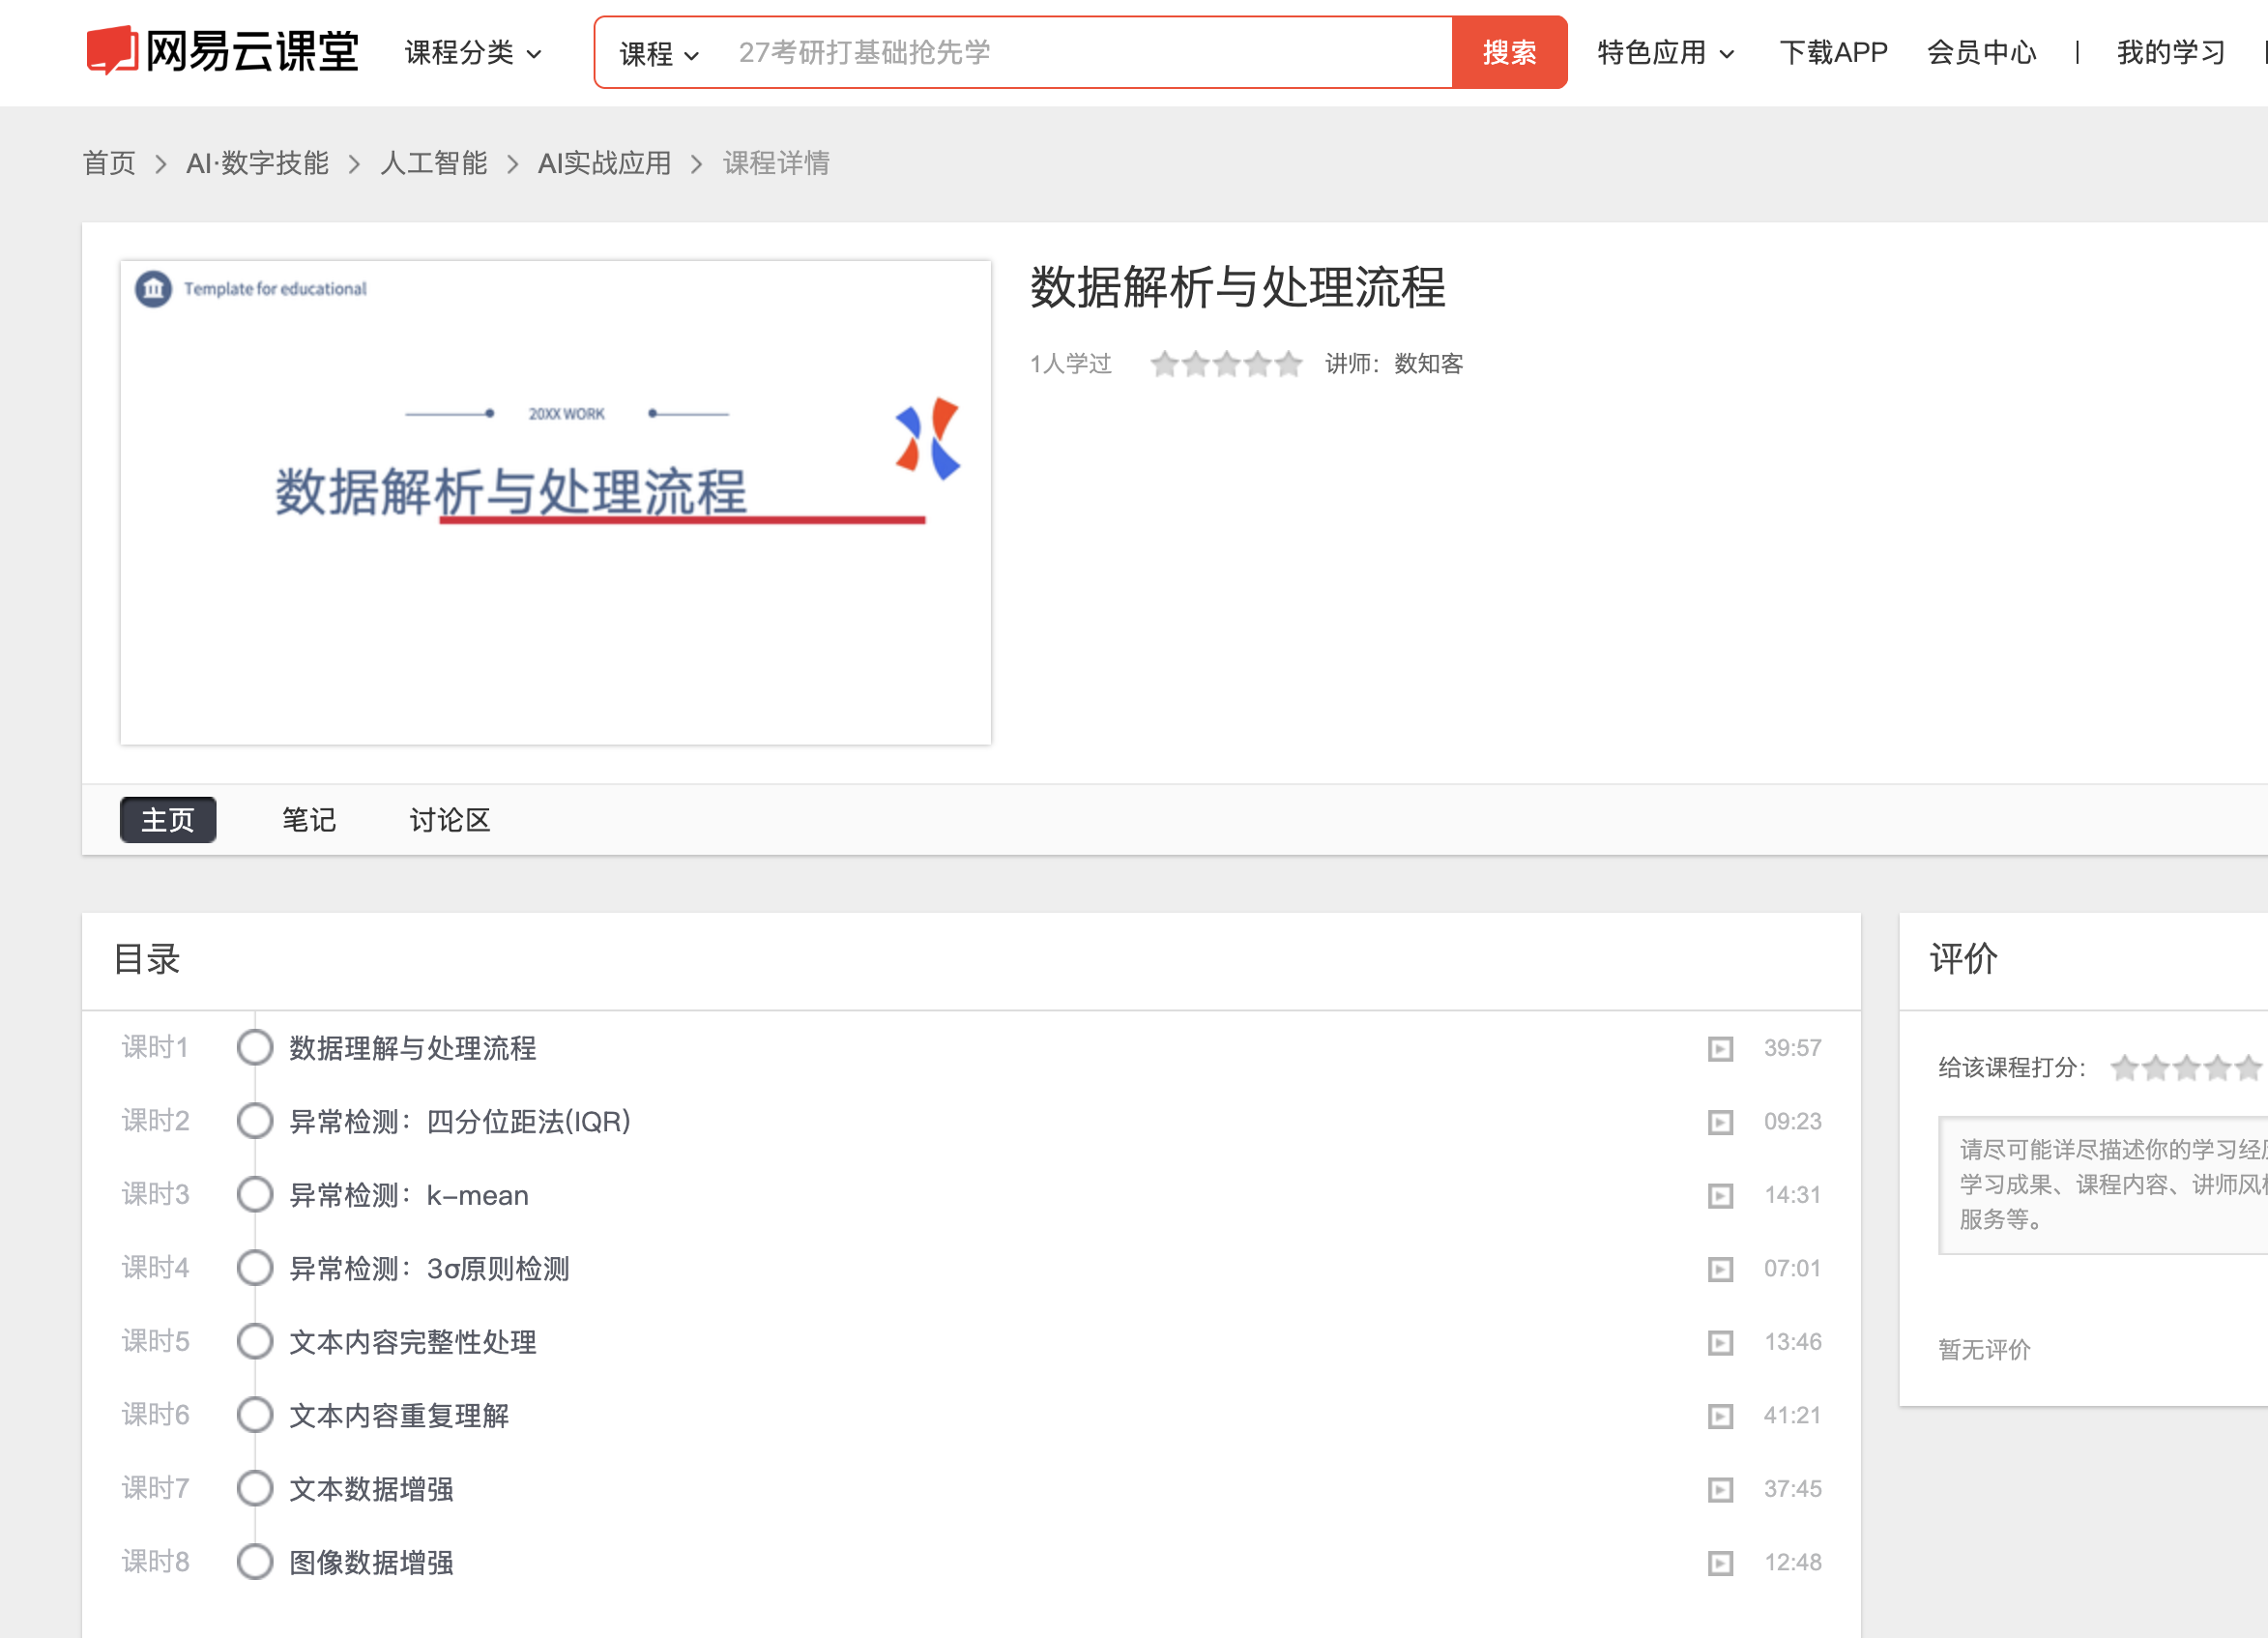Play lesson 1 数据理解与处理流程 video
2268x1638 pixels.
coord(1719,1048)
